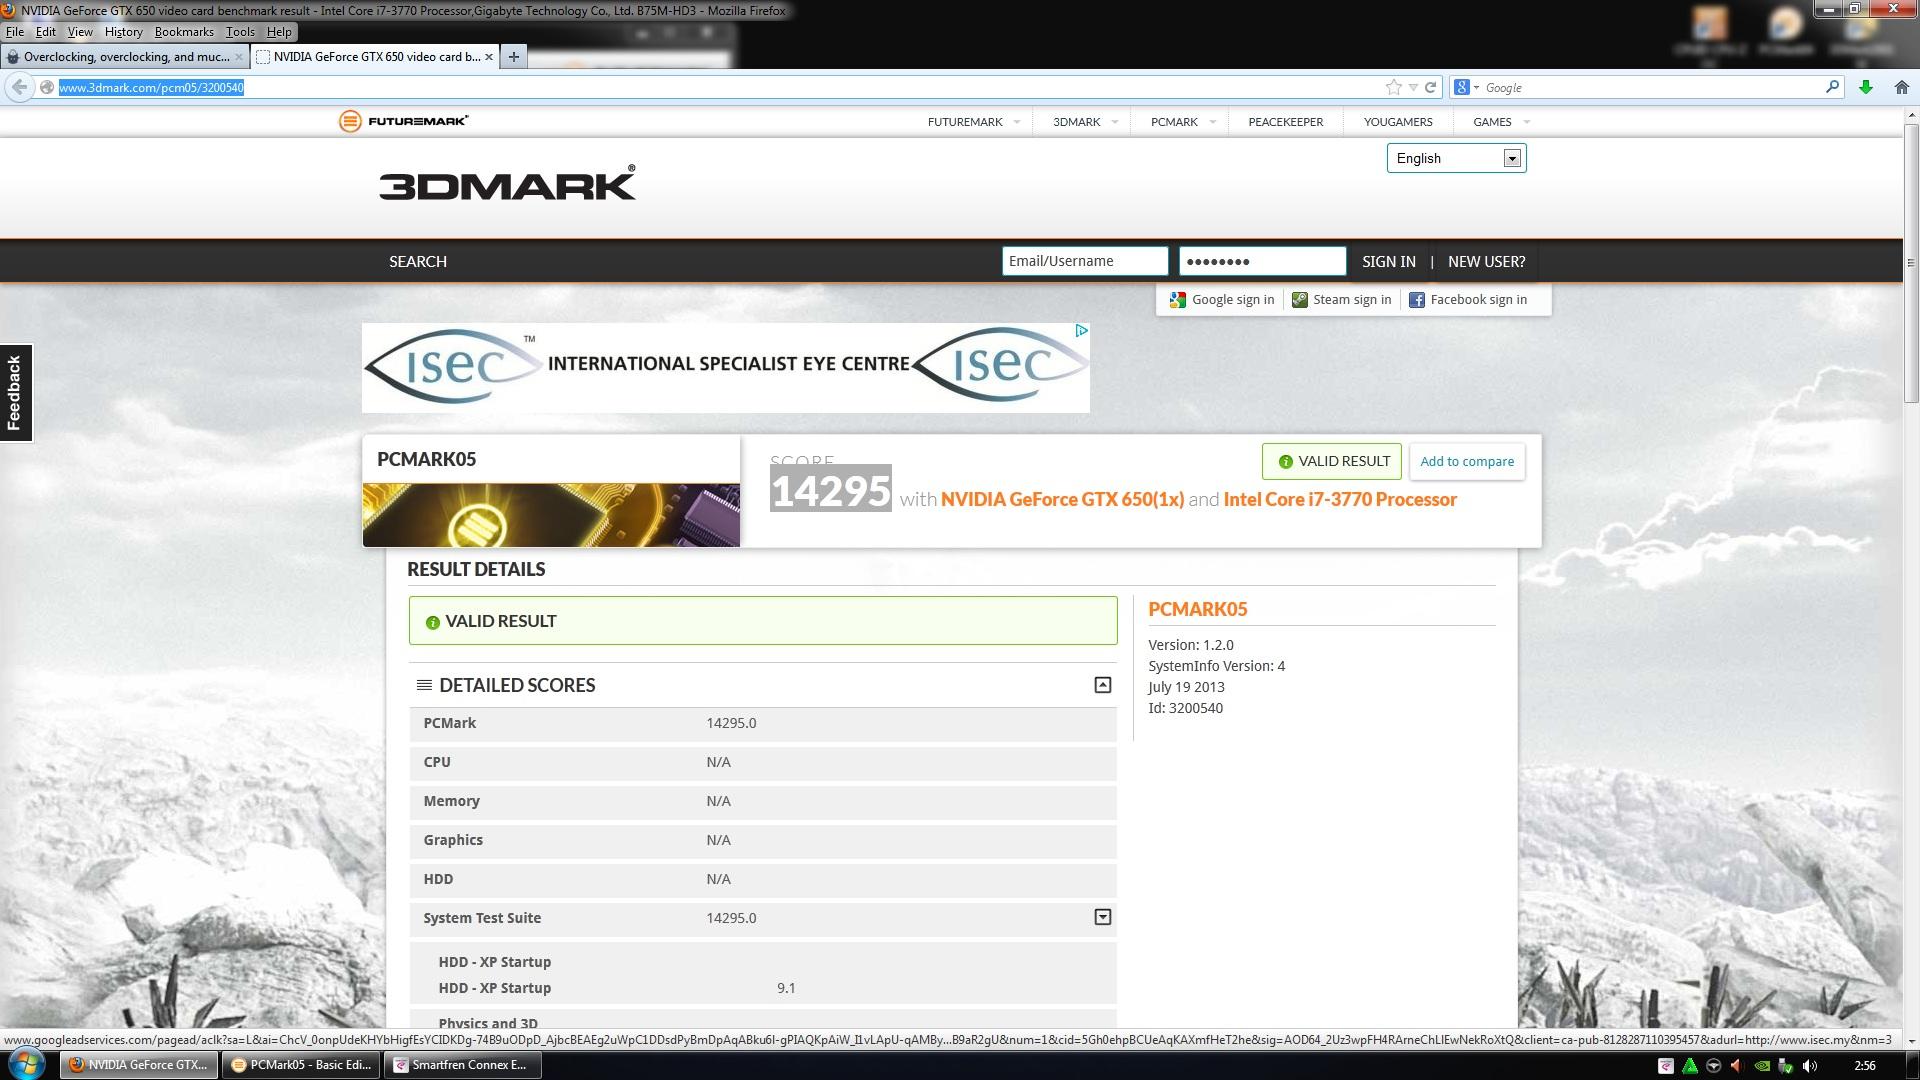The image size is (1920, 1080).
Task: Collapse the System Test Suite row
Action: (x=1102, y=917)
